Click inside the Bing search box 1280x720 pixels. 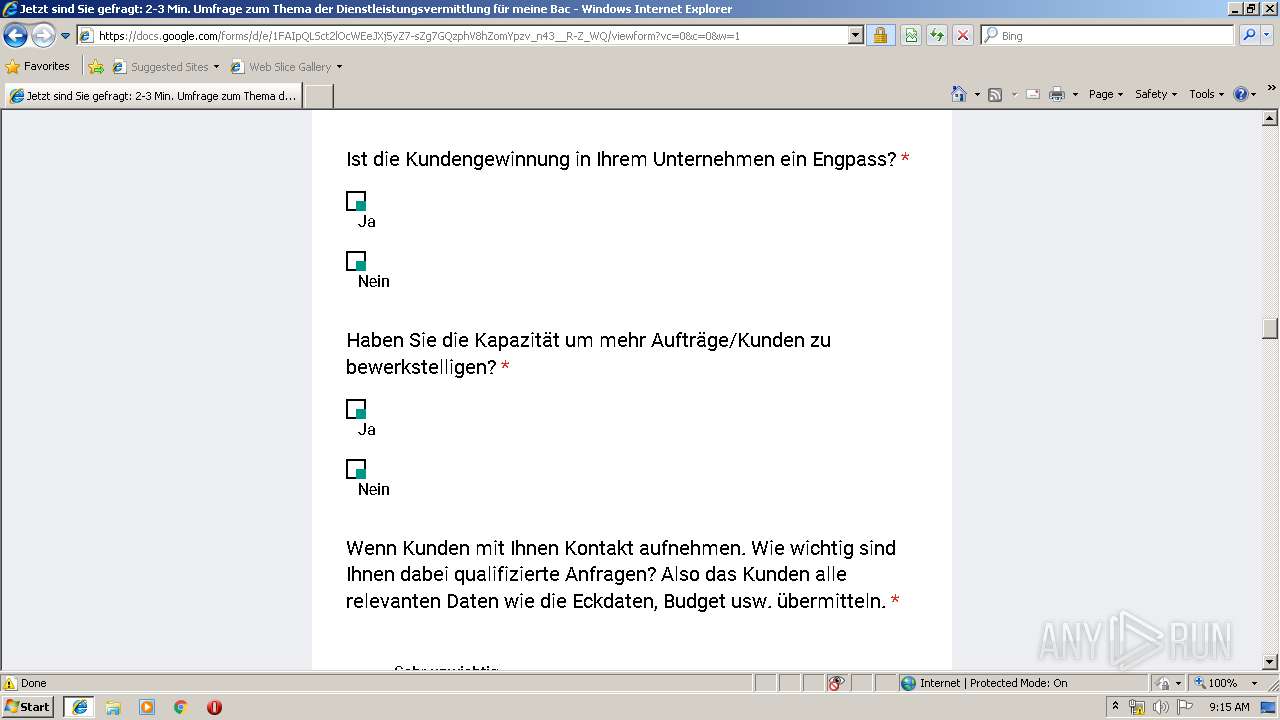(x=1108, y=36)
